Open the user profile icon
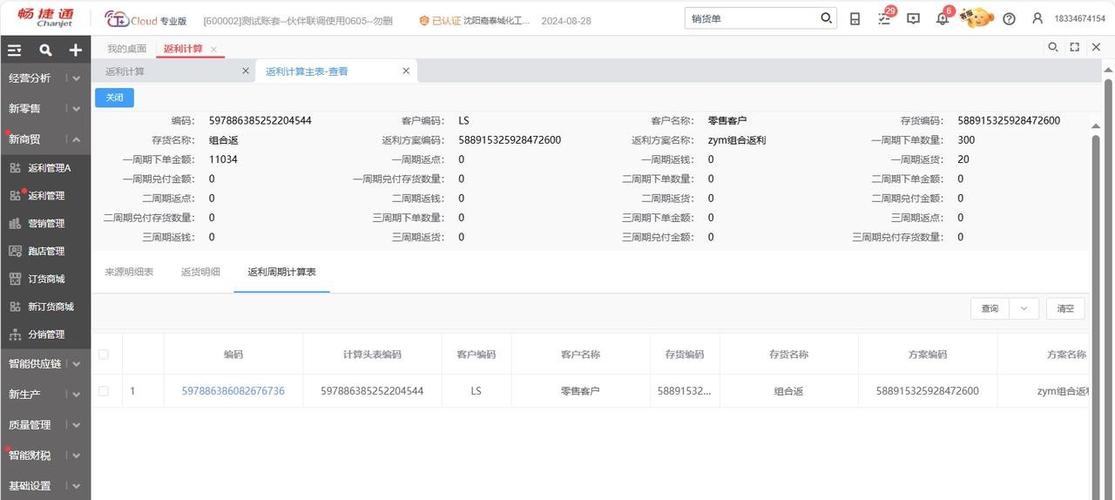1115x500 pixels. tap(1037, 19)
